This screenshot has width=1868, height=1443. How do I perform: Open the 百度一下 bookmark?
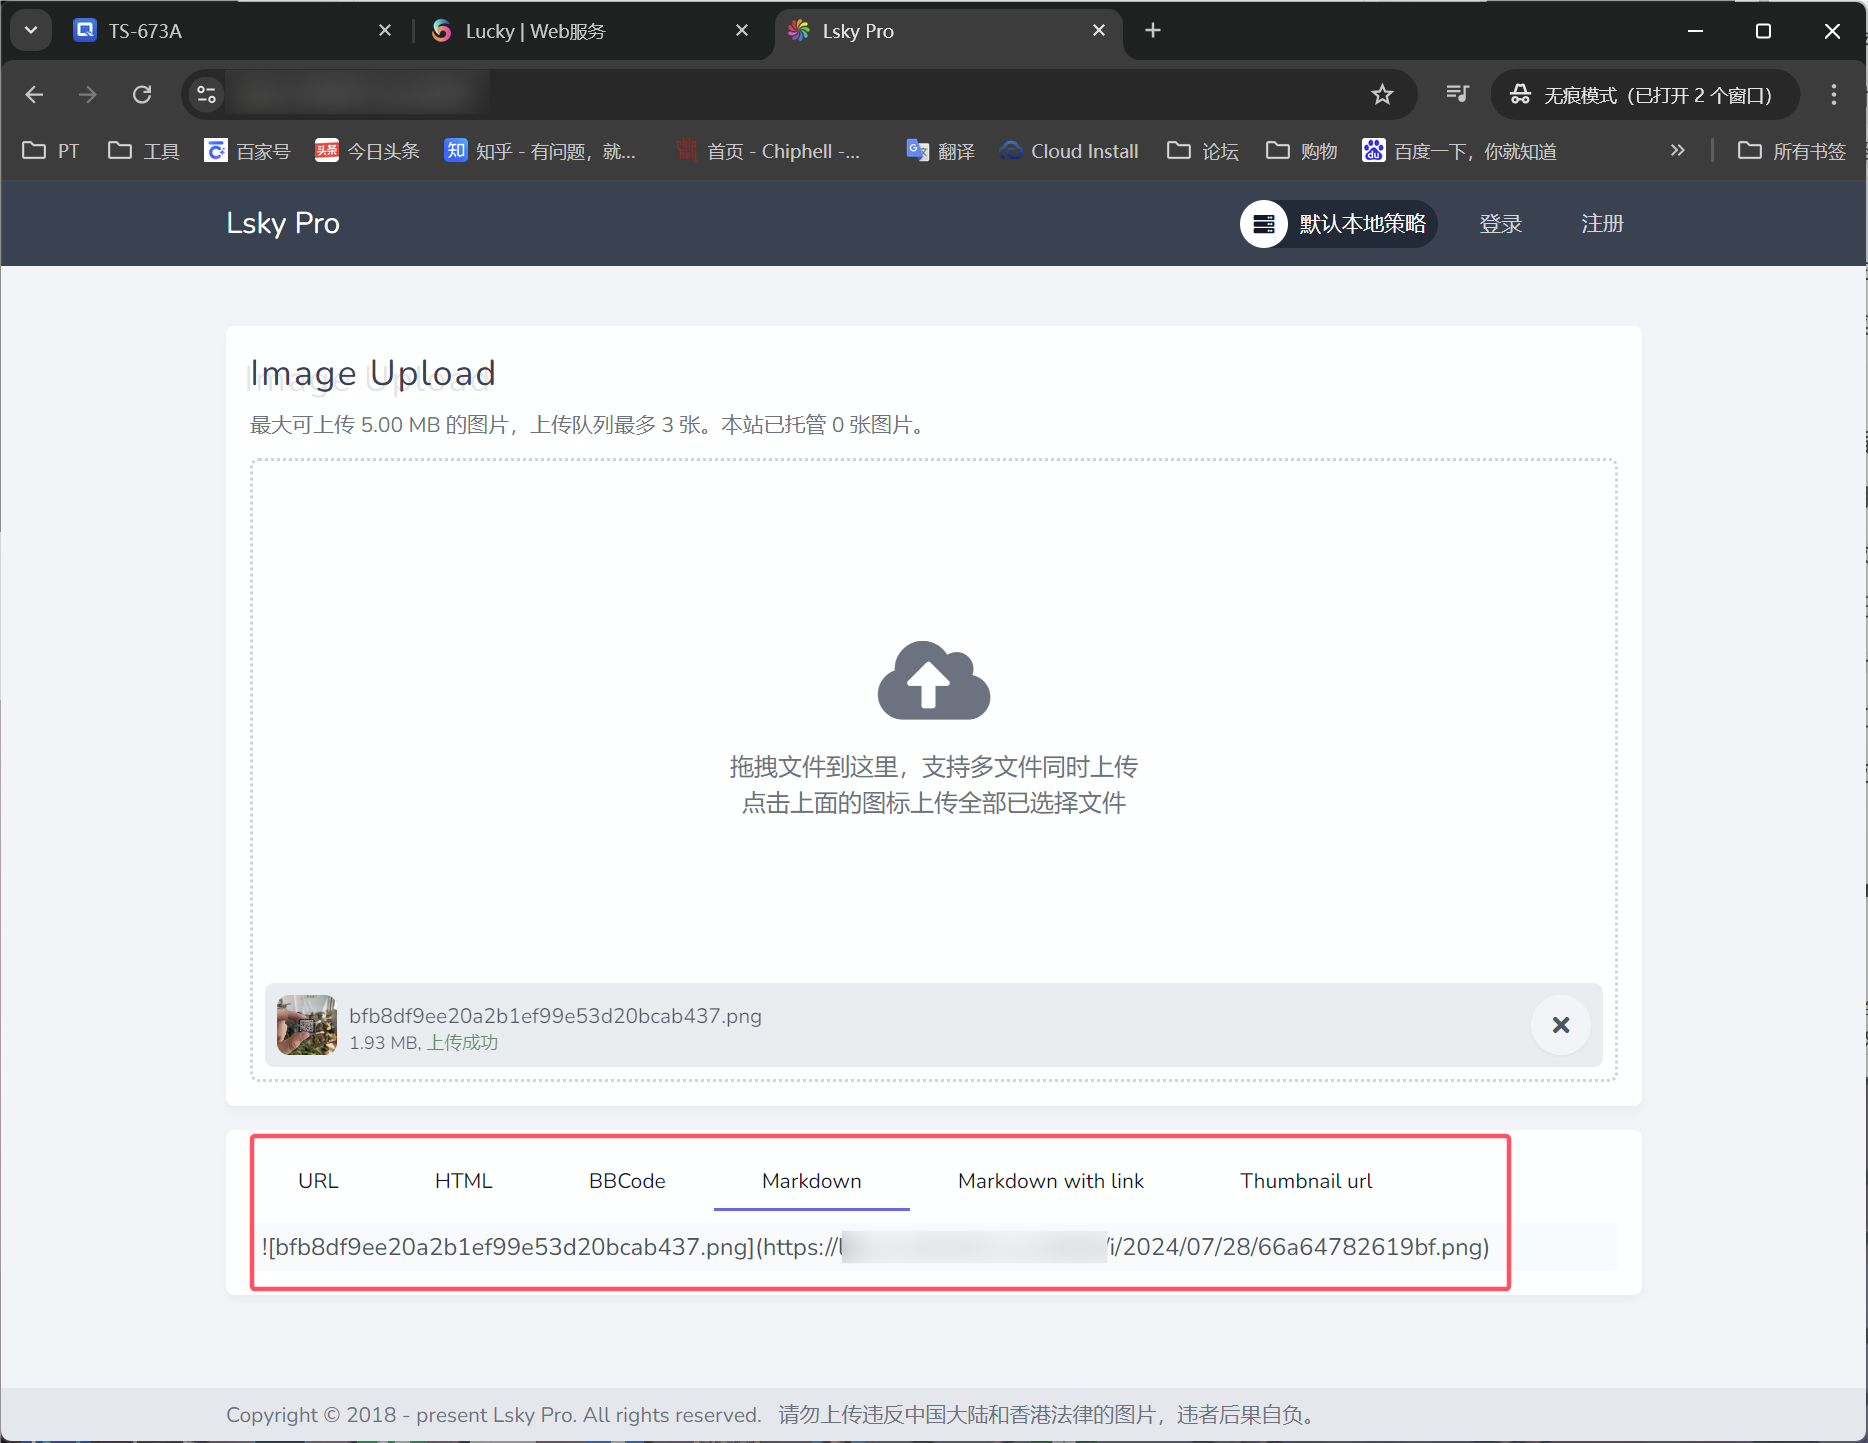coord(1460,151)
